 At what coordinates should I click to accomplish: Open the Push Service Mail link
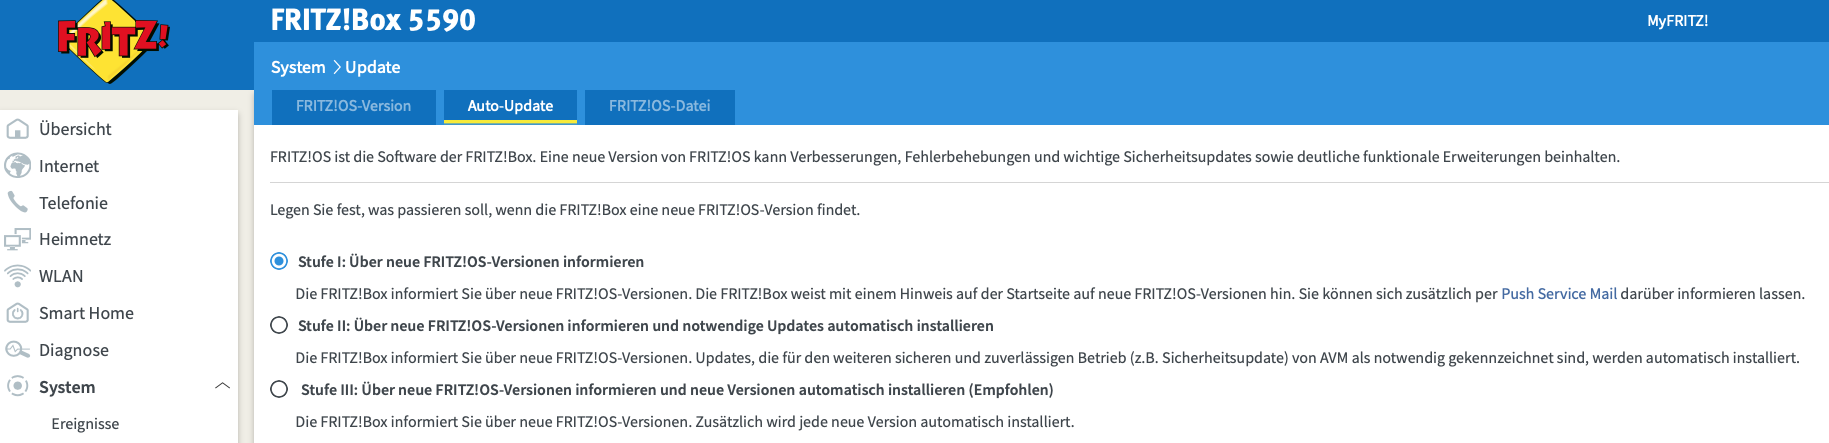[x=1559, y=294]
